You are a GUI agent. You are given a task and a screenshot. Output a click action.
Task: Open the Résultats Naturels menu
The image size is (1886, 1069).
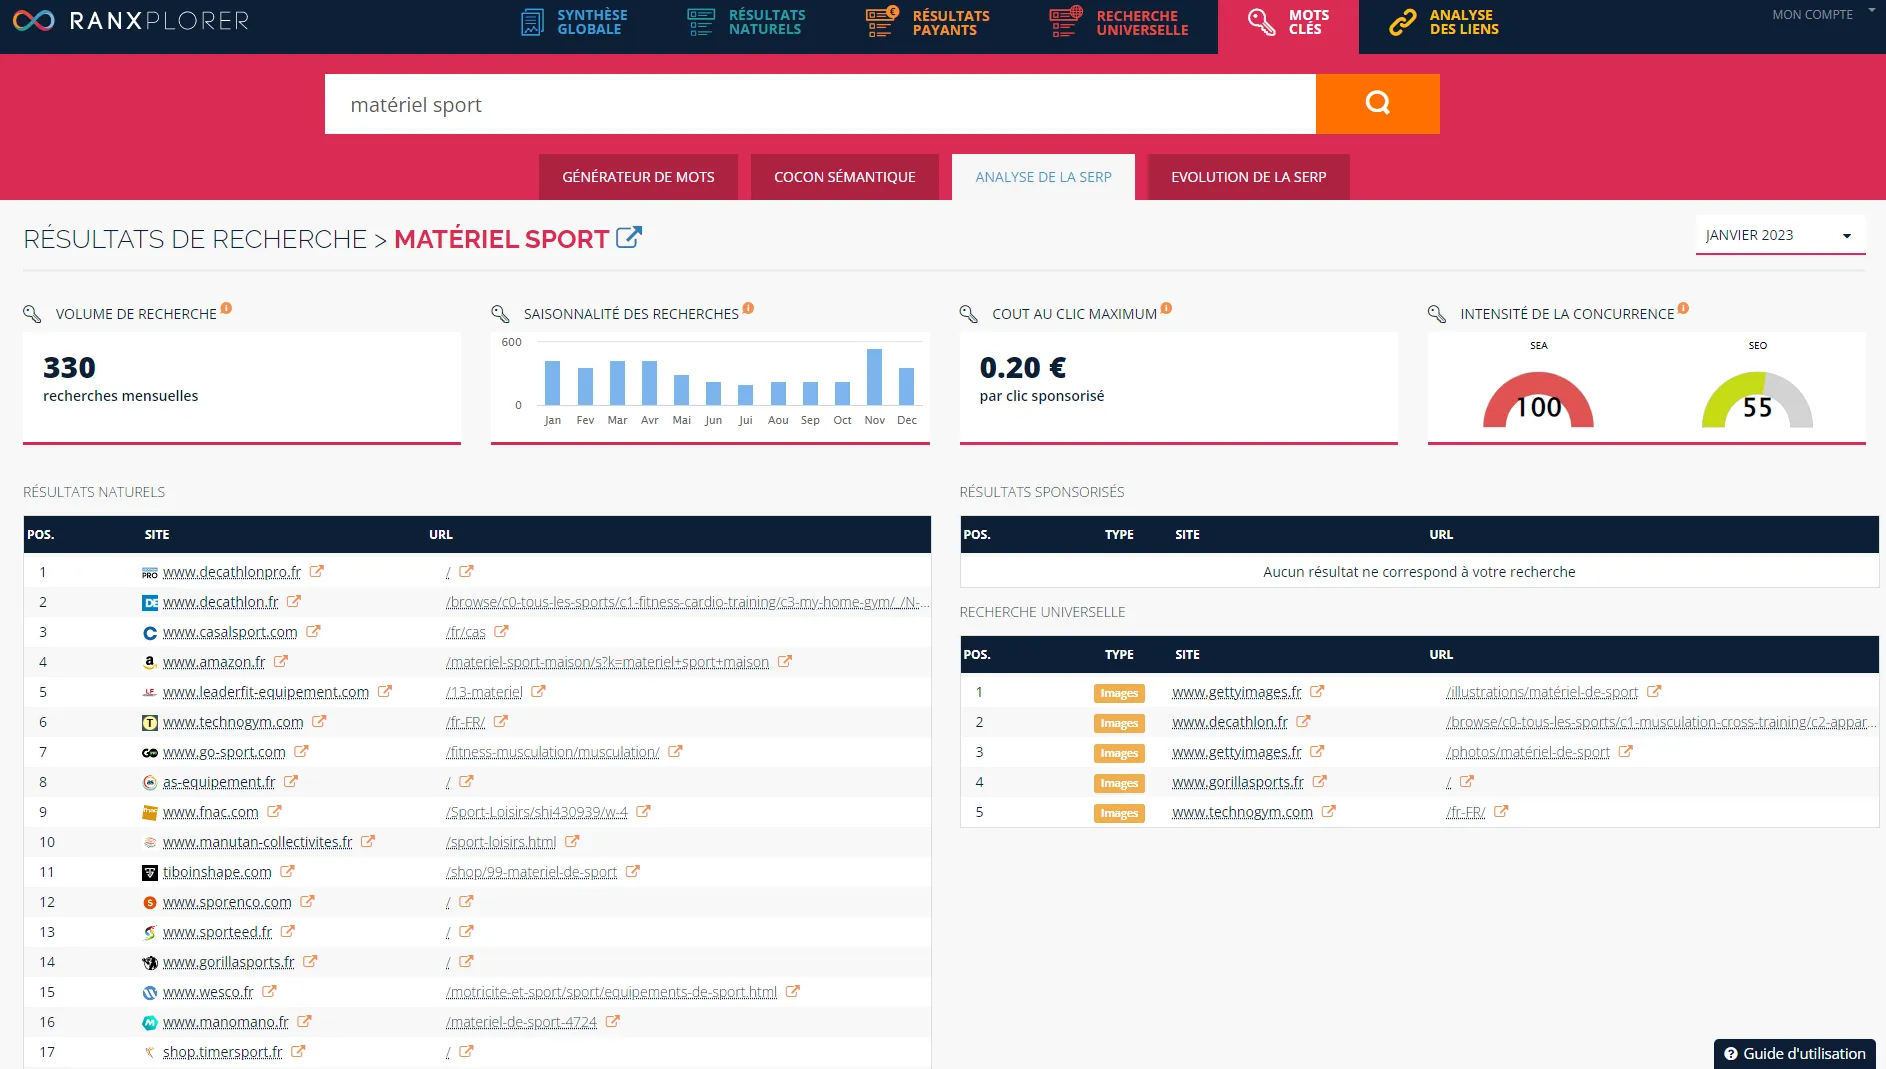(x=747, y=22)
